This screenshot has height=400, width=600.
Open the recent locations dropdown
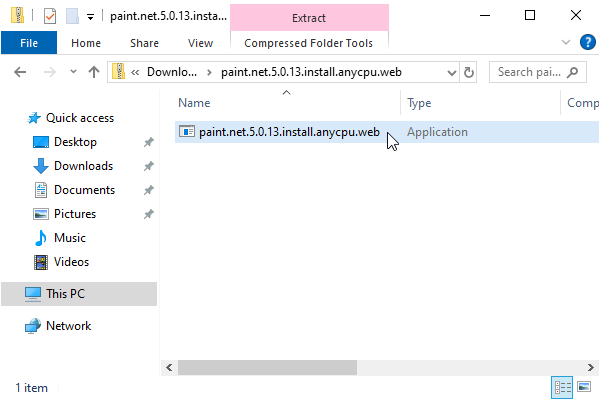73,72
